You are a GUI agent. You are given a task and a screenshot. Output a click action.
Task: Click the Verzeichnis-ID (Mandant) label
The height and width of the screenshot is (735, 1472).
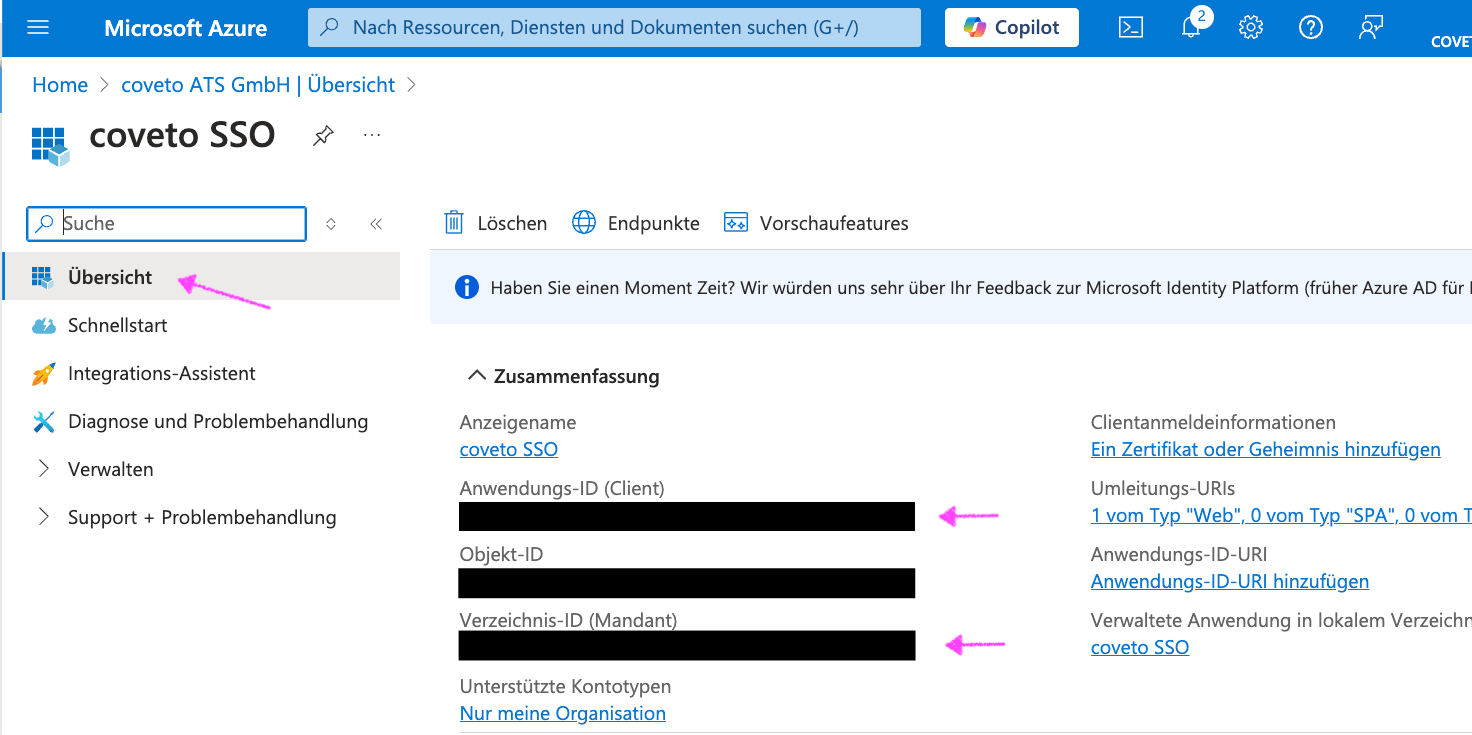point(568,620)
